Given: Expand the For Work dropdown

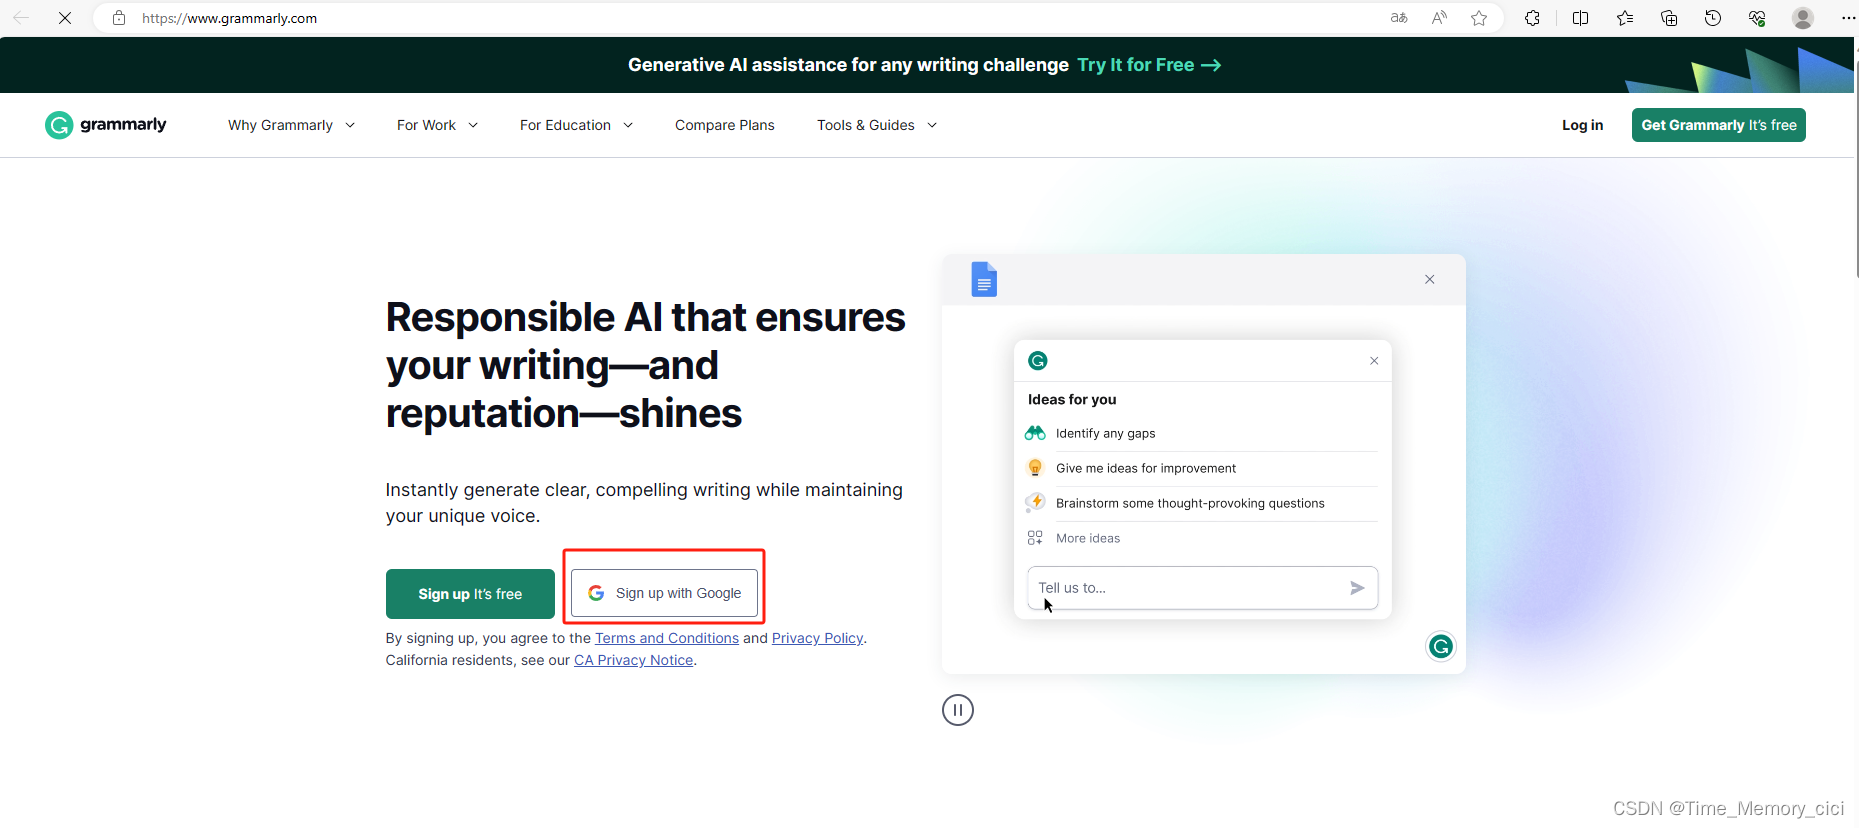Looking at the screenshot, I should [437, 125].
